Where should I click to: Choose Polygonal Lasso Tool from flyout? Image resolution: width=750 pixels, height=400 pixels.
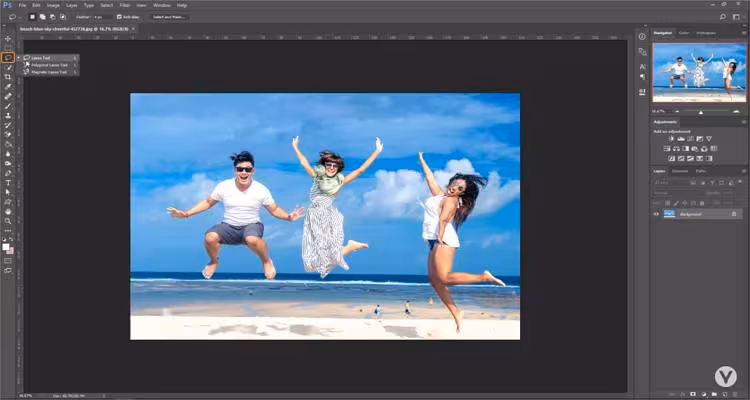coord(50,65)
